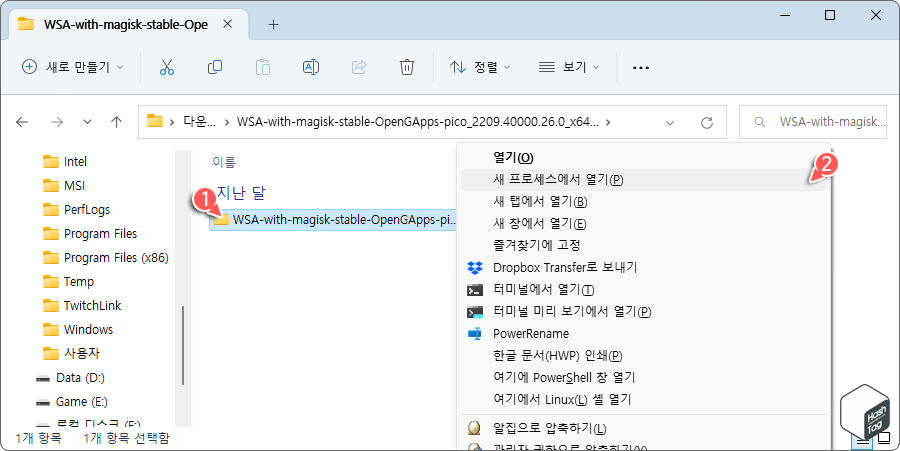Image resolution: width=900 pixels, height=451 pixels.
Task: Open the three-dots more options menu
Action: 641,67
